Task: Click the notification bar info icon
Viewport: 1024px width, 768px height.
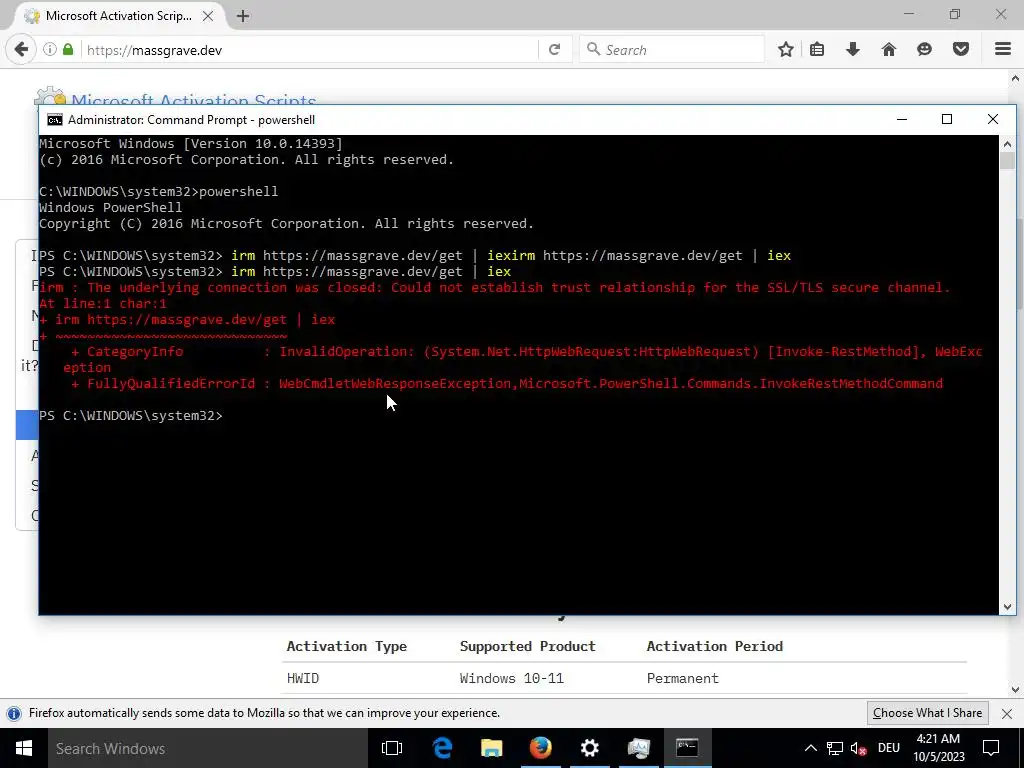Action: click(x=14, y=713)
